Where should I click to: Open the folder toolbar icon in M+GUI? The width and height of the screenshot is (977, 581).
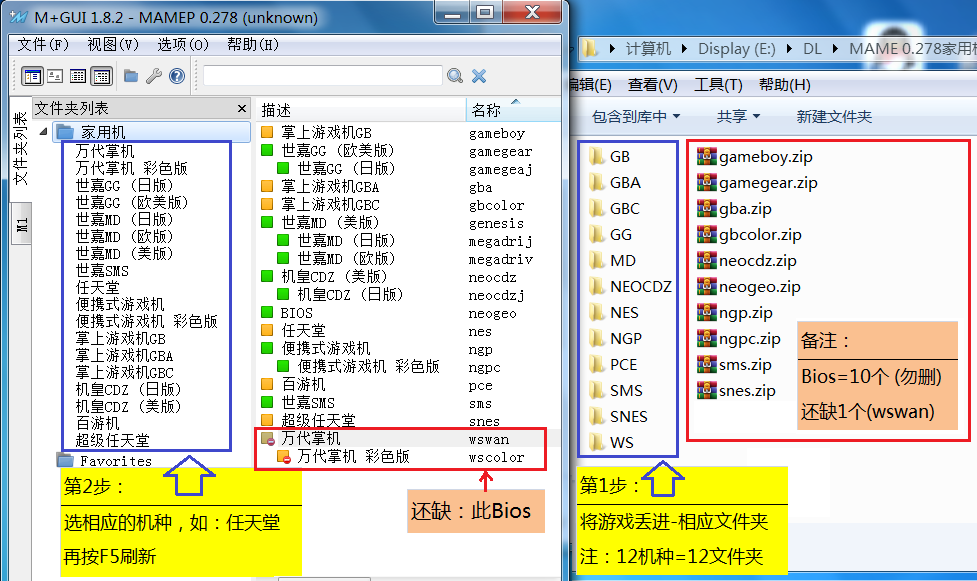pyautogui.click(x=131, y=76)
